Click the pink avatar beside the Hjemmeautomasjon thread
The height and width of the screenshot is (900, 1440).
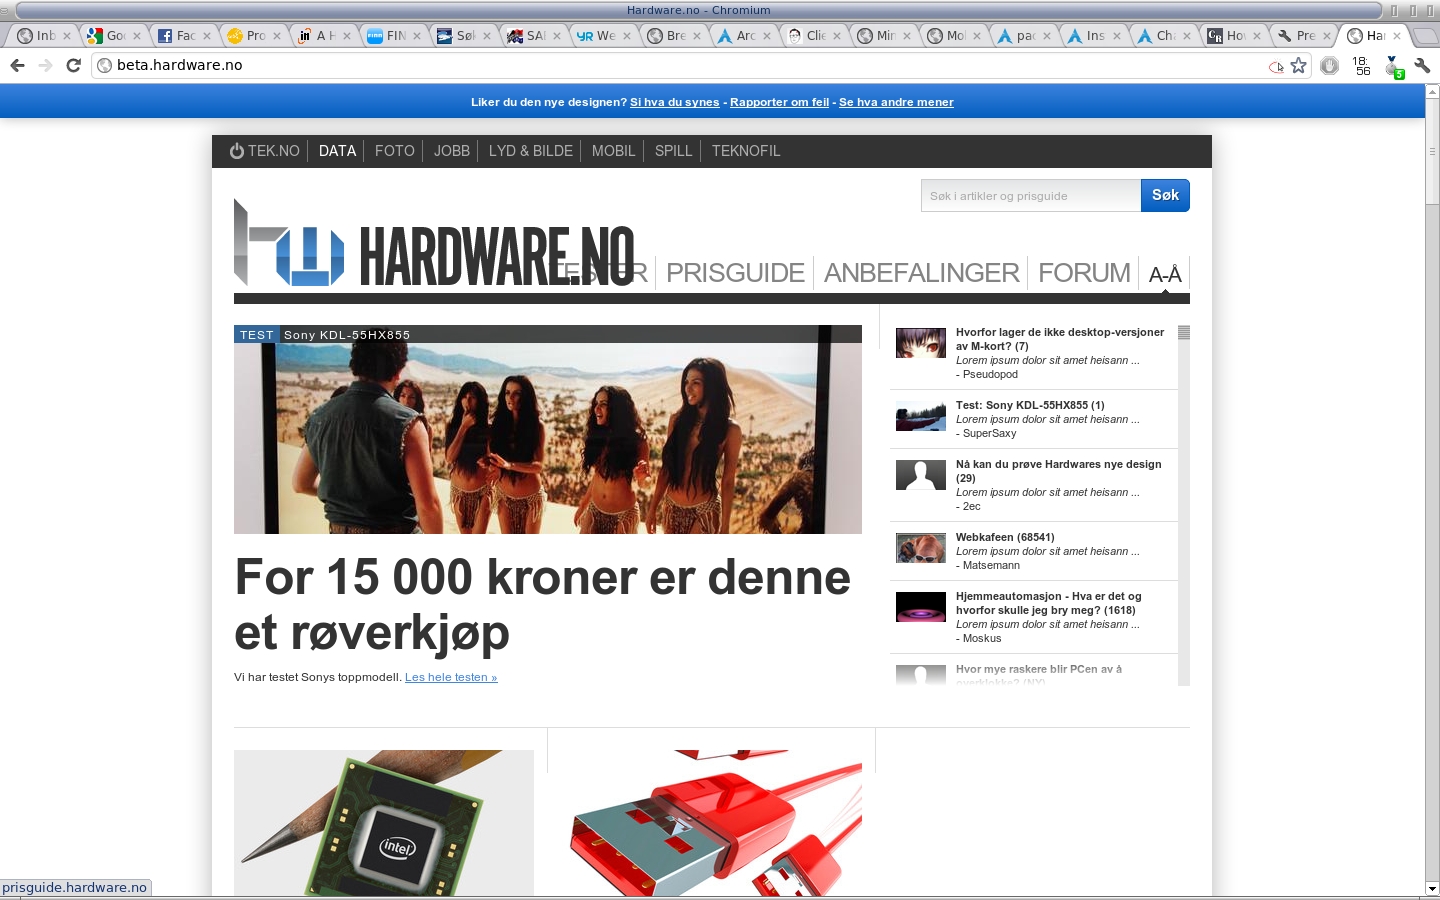(921, 608)
